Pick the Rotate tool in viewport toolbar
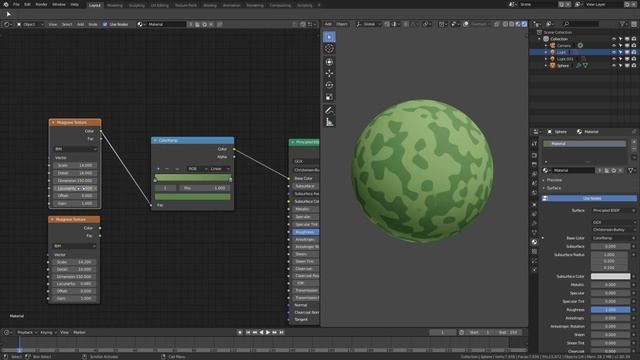640x360 pixels. coord(329,85)
